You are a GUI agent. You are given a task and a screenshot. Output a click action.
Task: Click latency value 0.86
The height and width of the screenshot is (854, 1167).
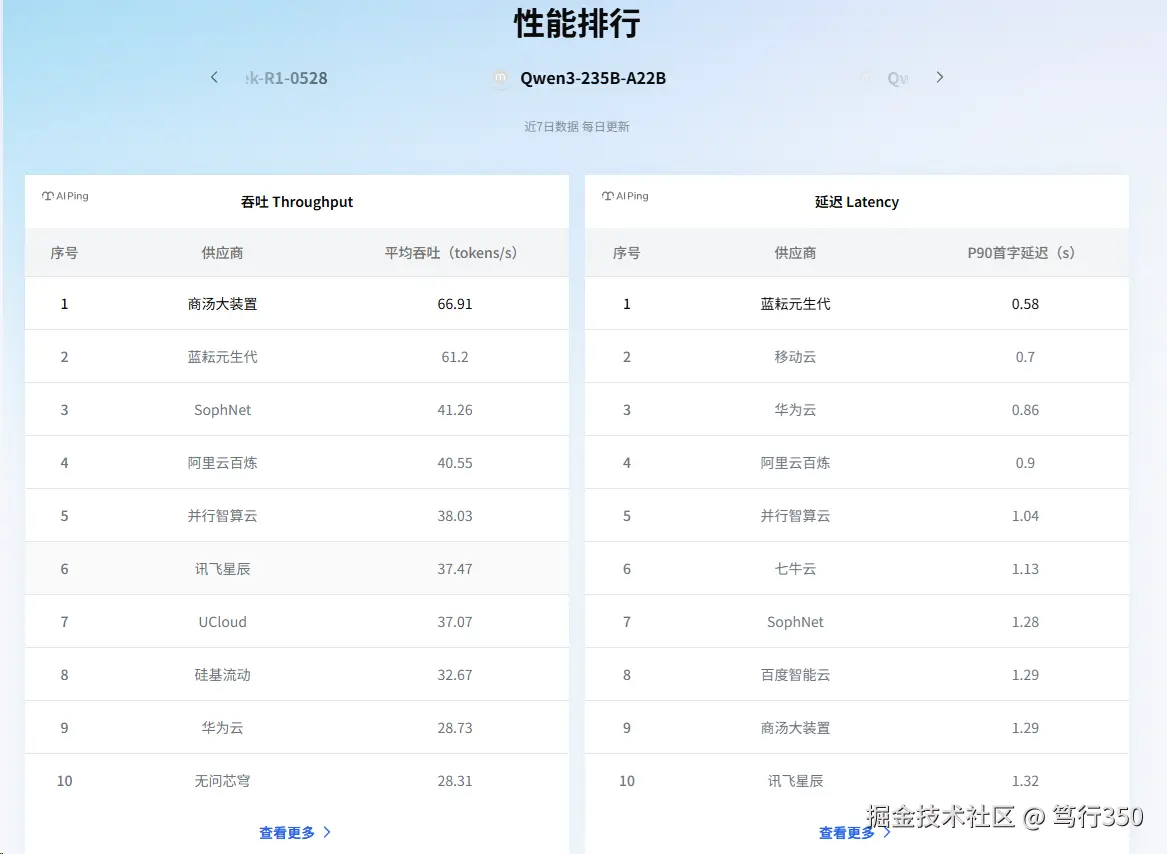point(1025,410)
